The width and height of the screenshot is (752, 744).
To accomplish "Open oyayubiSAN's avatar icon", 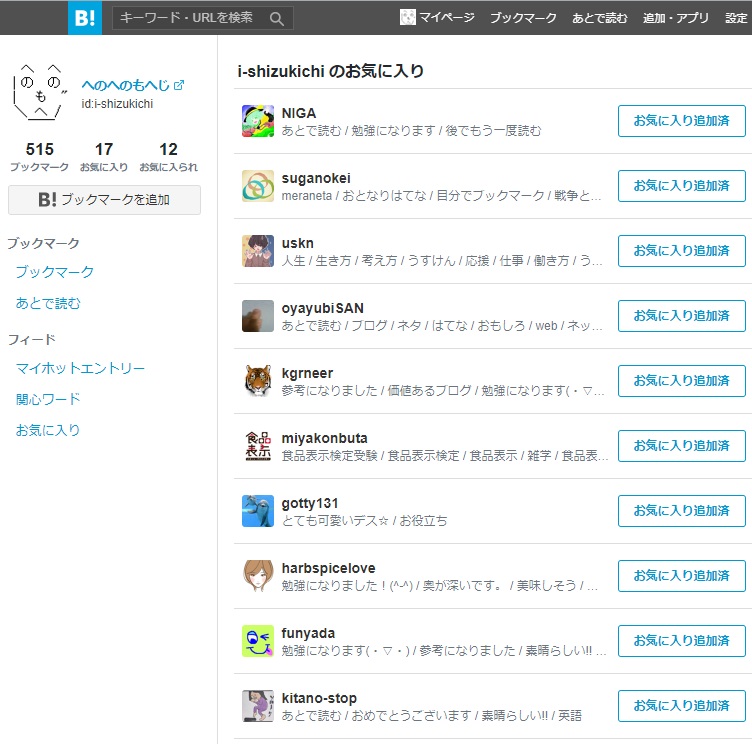I will coord(258,316).
